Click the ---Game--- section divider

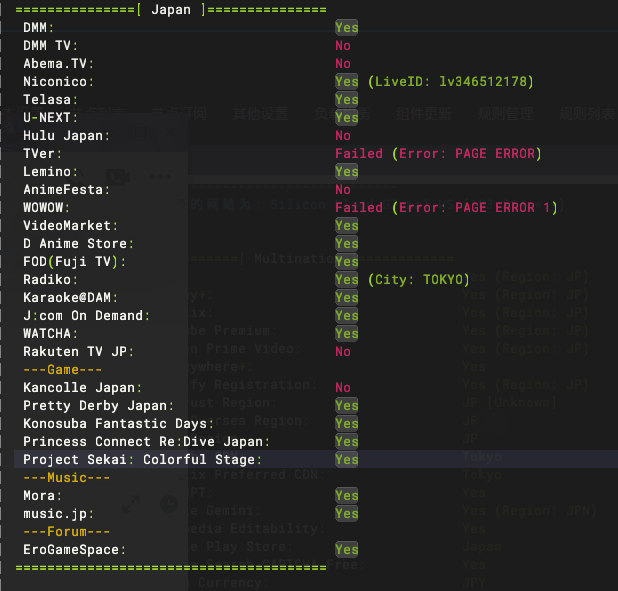pyautogui.click(x=62, y=369)
